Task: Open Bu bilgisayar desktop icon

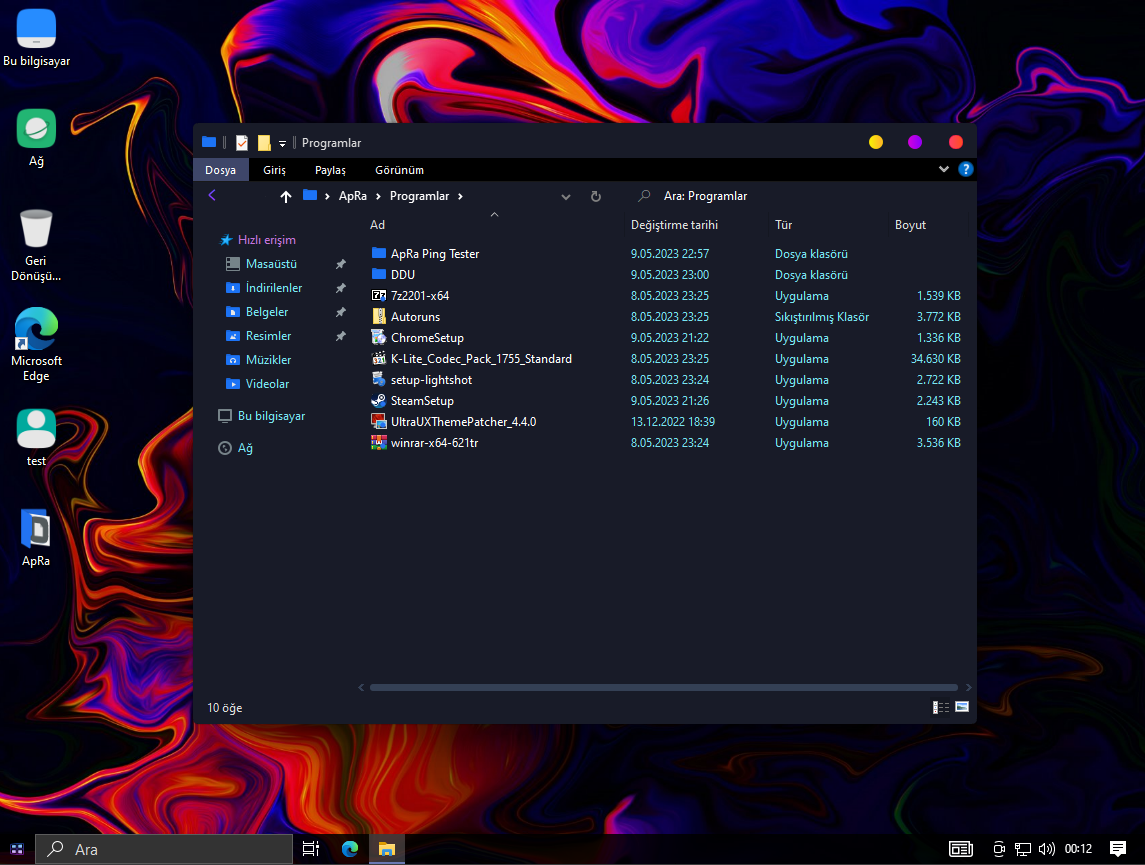Action: [36, 38]
